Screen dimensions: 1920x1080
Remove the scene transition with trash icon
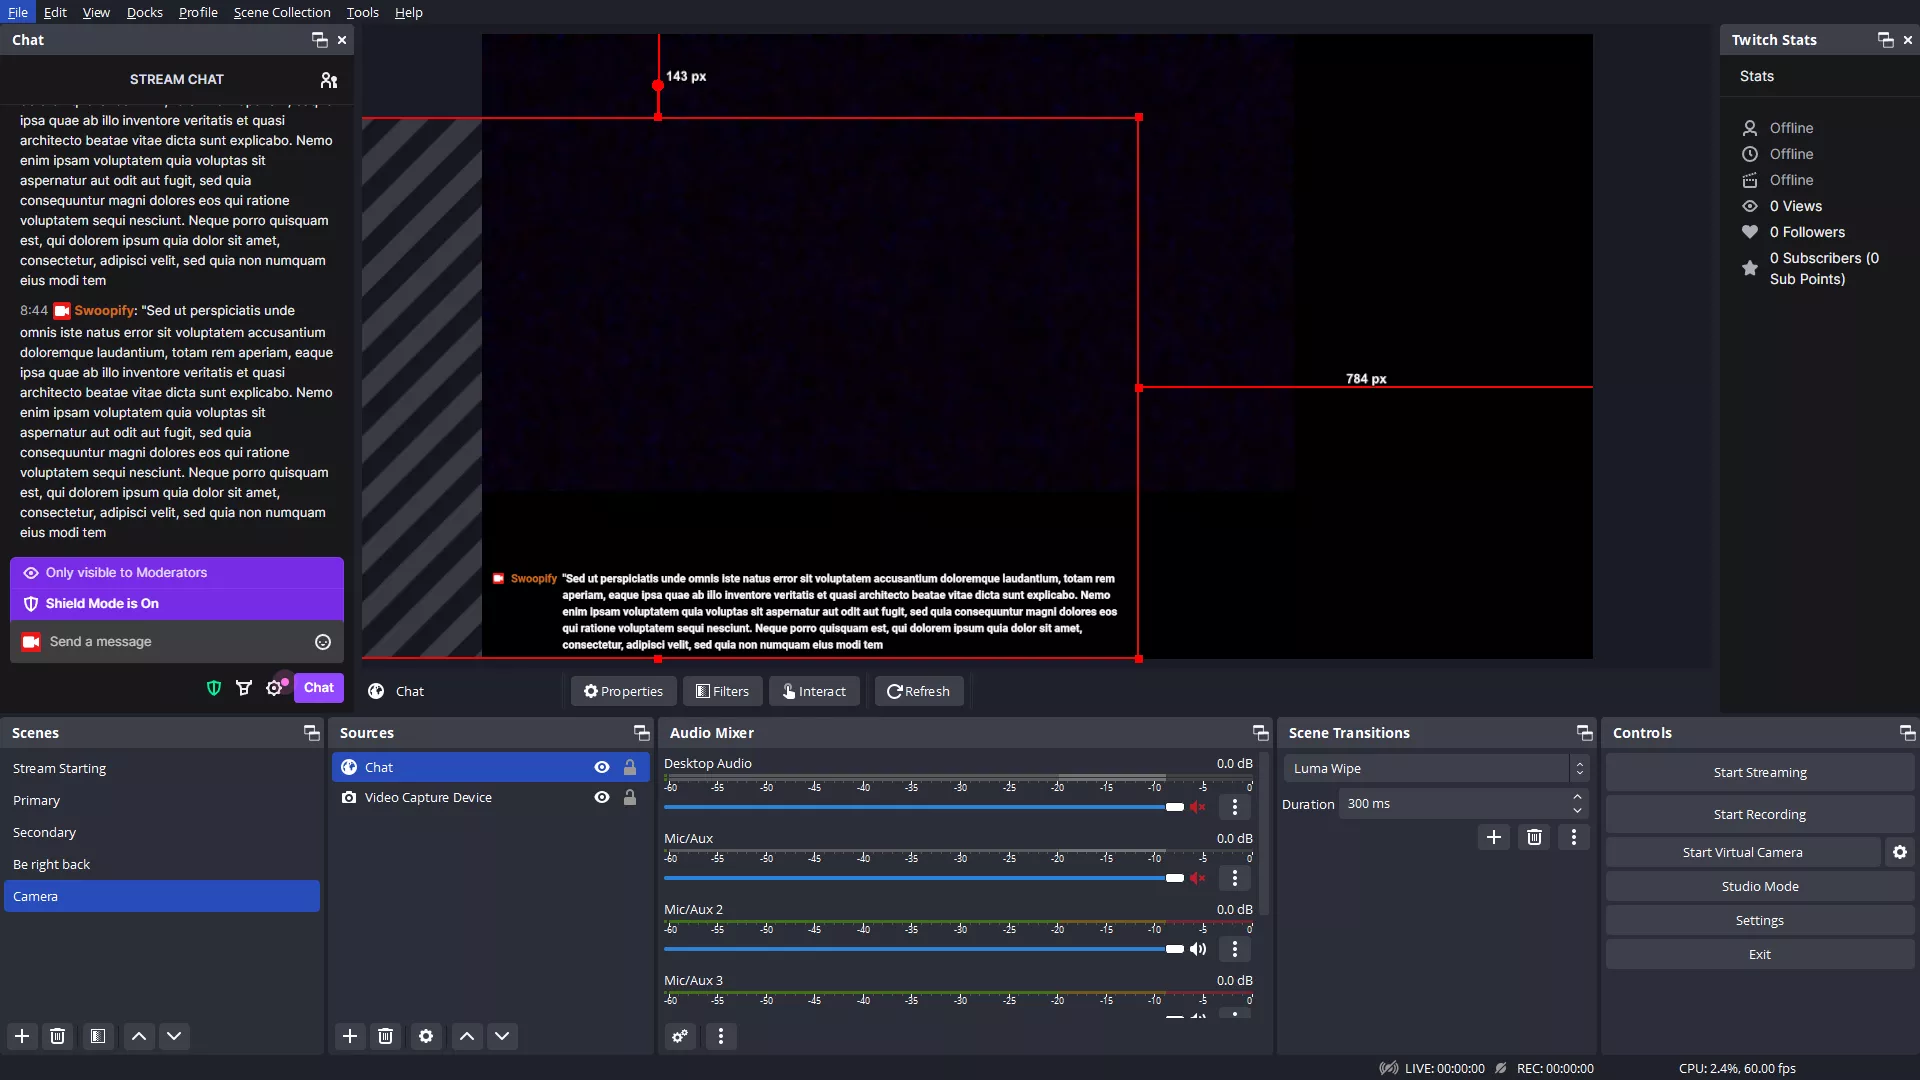1534,837
